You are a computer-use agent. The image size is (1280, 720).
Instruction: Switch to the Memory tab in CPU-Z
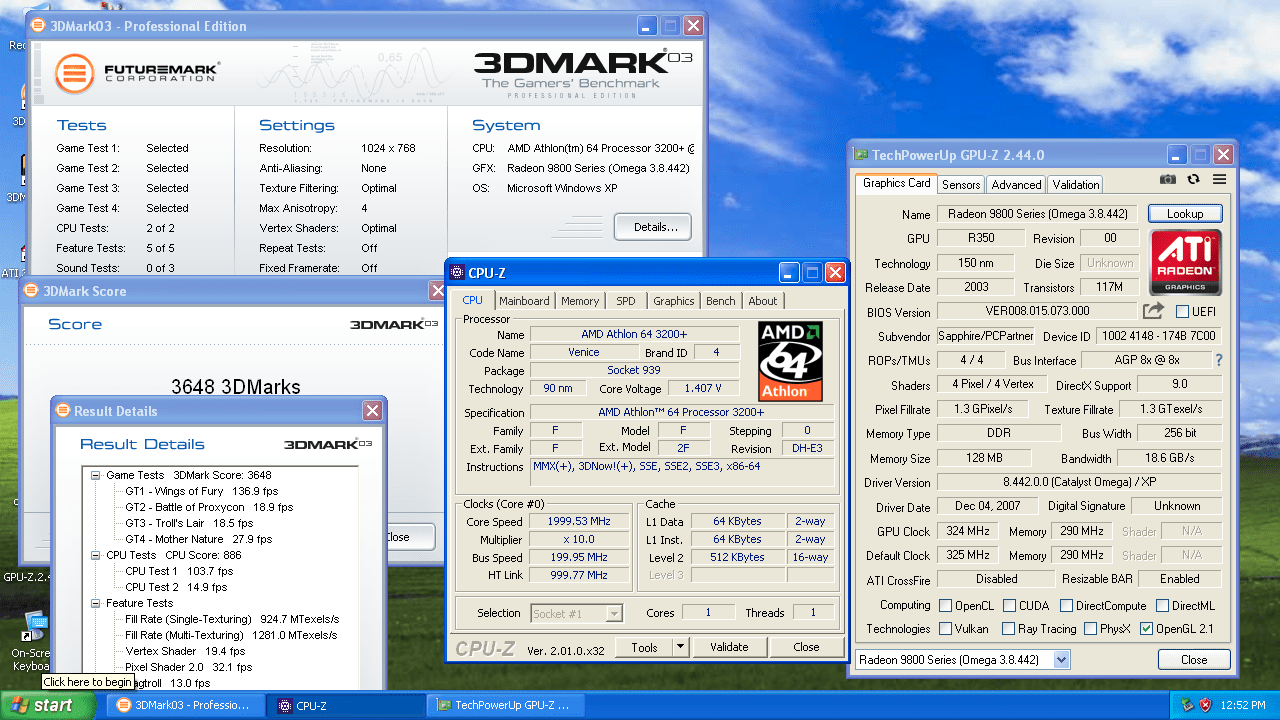pyautogui.click(x=580, y=301)
